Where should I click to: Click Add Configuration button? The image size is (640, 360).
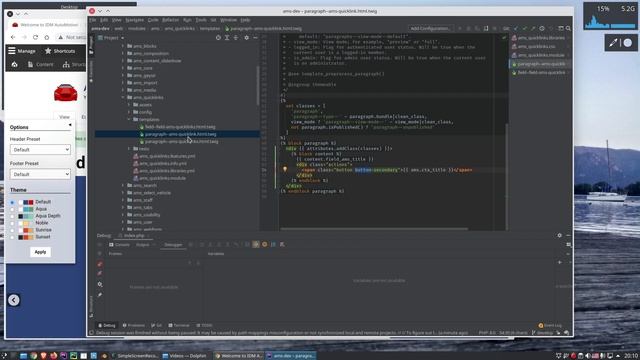coord(430,29)
